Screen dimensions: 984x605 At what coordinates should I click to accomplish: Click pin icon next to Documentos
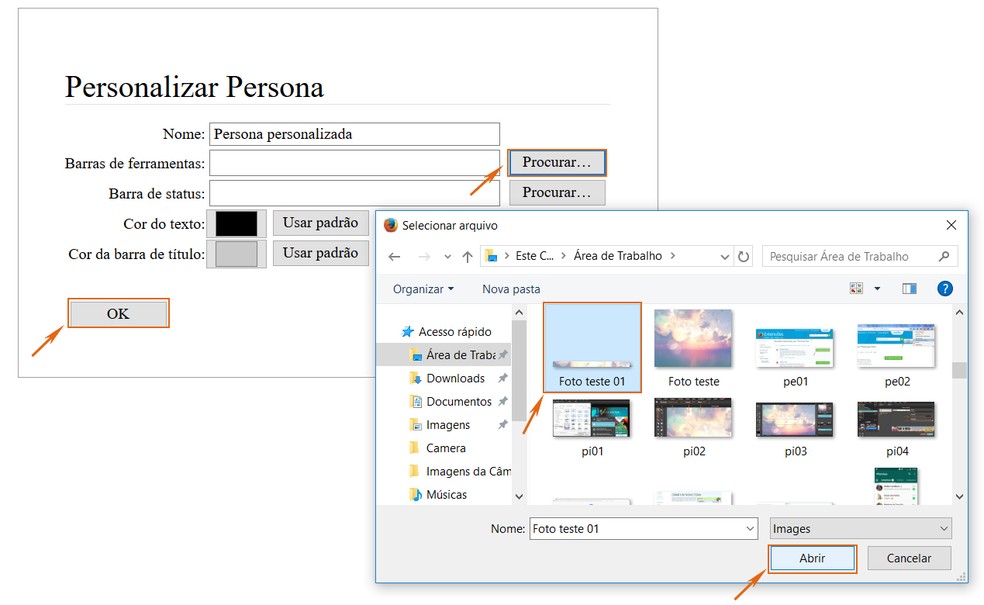[503, 402]
